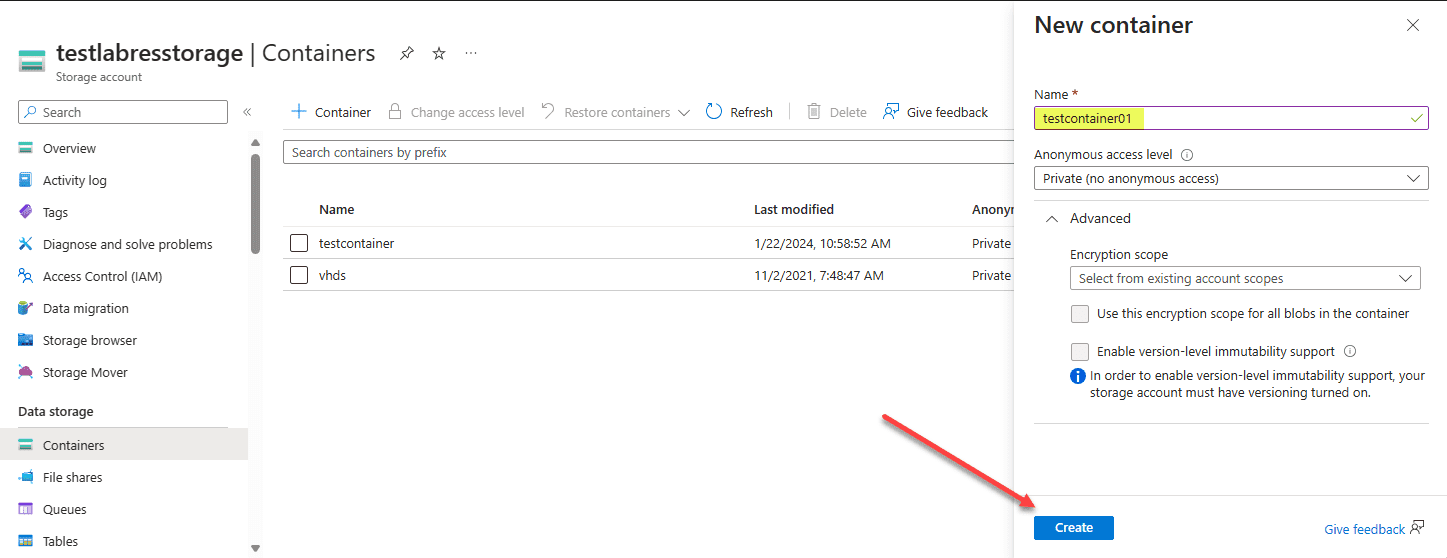Viewport: 1447px width, 558px height.
Task: Click the plus icon to add Container
Action: pos(299,112)
